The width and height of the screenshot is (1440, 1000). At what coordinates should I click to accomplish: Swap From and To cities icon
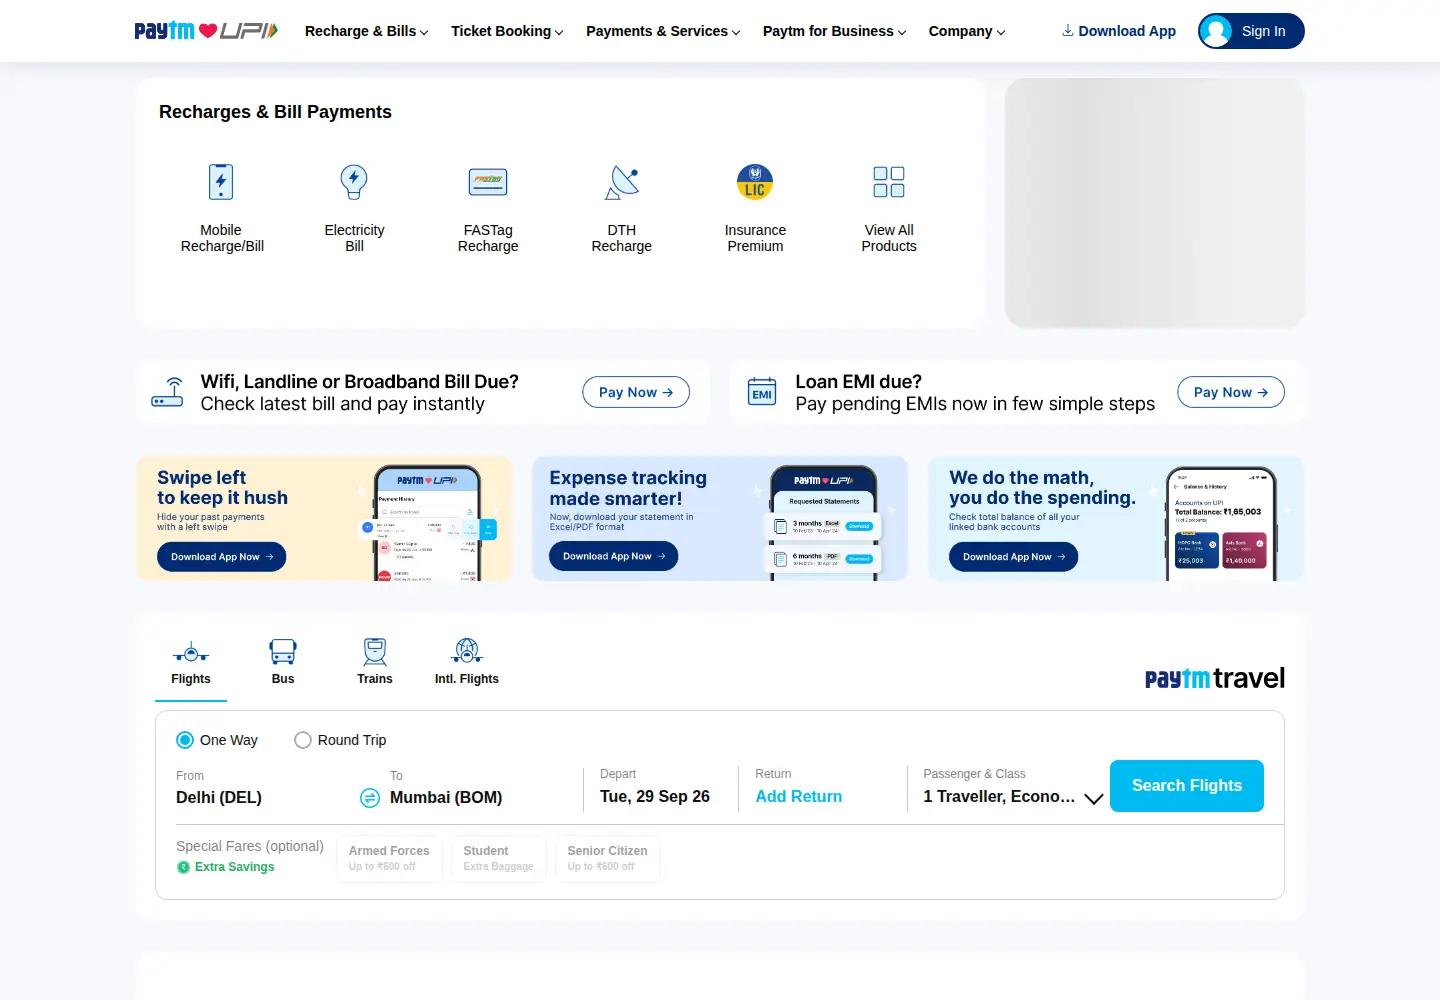[x=370, y=798]
